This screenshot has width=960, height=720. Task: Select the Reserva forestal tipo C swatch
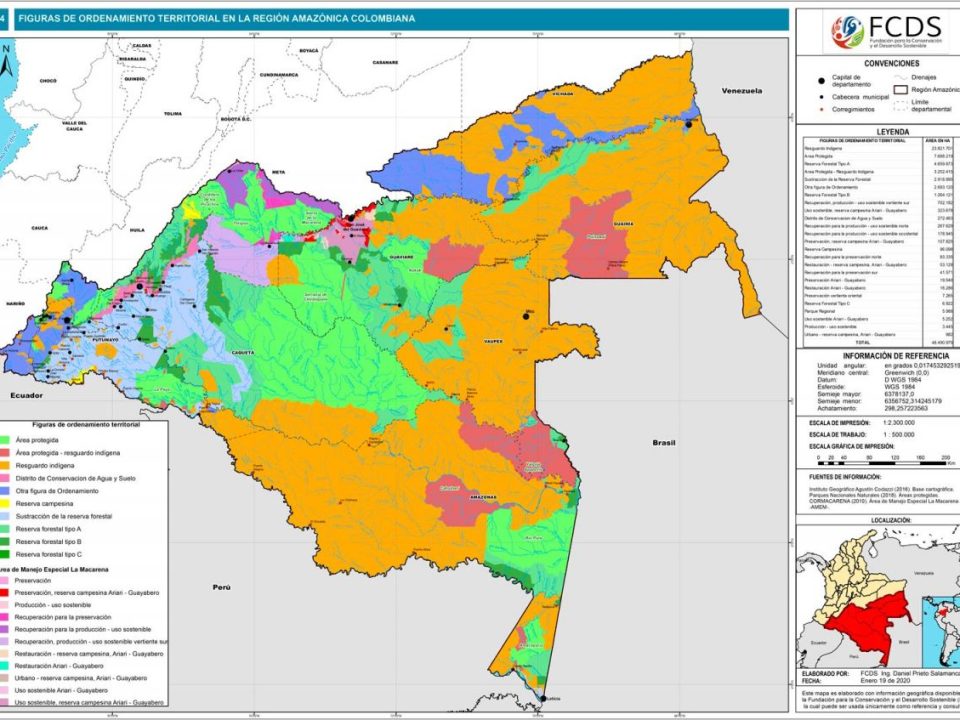click(7, 553)
